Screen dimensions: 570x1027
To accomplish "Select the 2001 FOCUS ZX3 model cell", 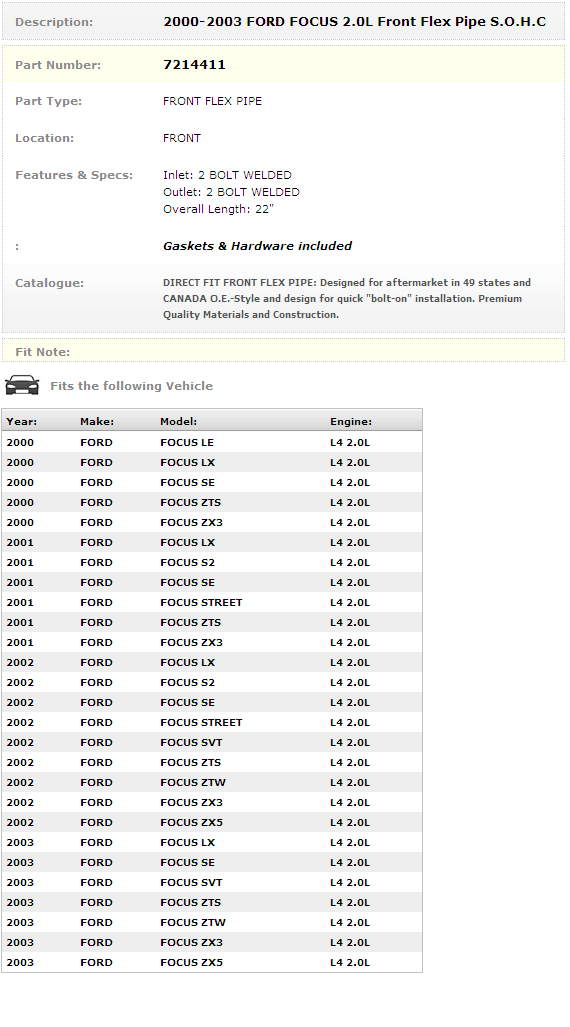I will pyautogui.click(x=191, y=642).
